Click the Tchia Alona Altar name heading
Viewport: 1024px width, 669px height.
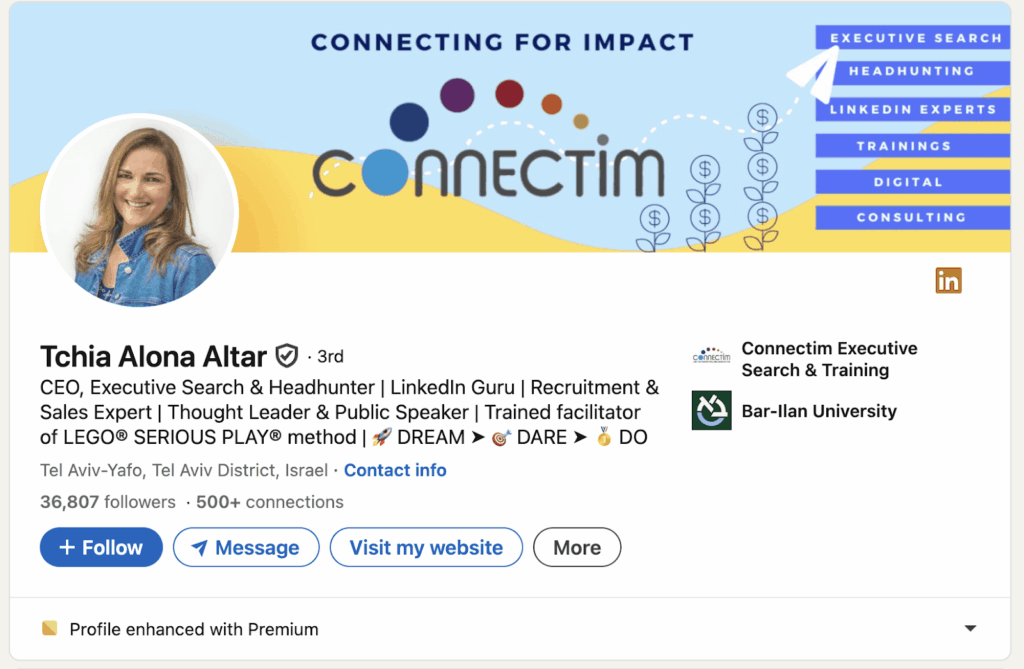[x=153, y=356]
